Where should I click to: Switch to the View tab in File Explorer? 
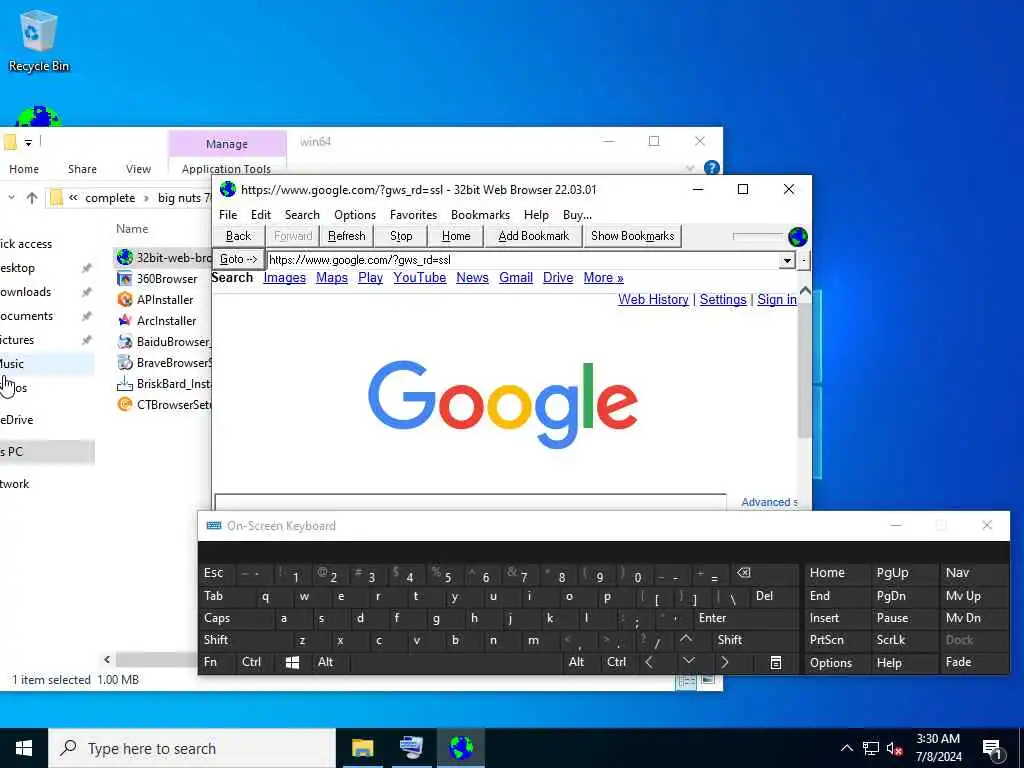(138, 169)
